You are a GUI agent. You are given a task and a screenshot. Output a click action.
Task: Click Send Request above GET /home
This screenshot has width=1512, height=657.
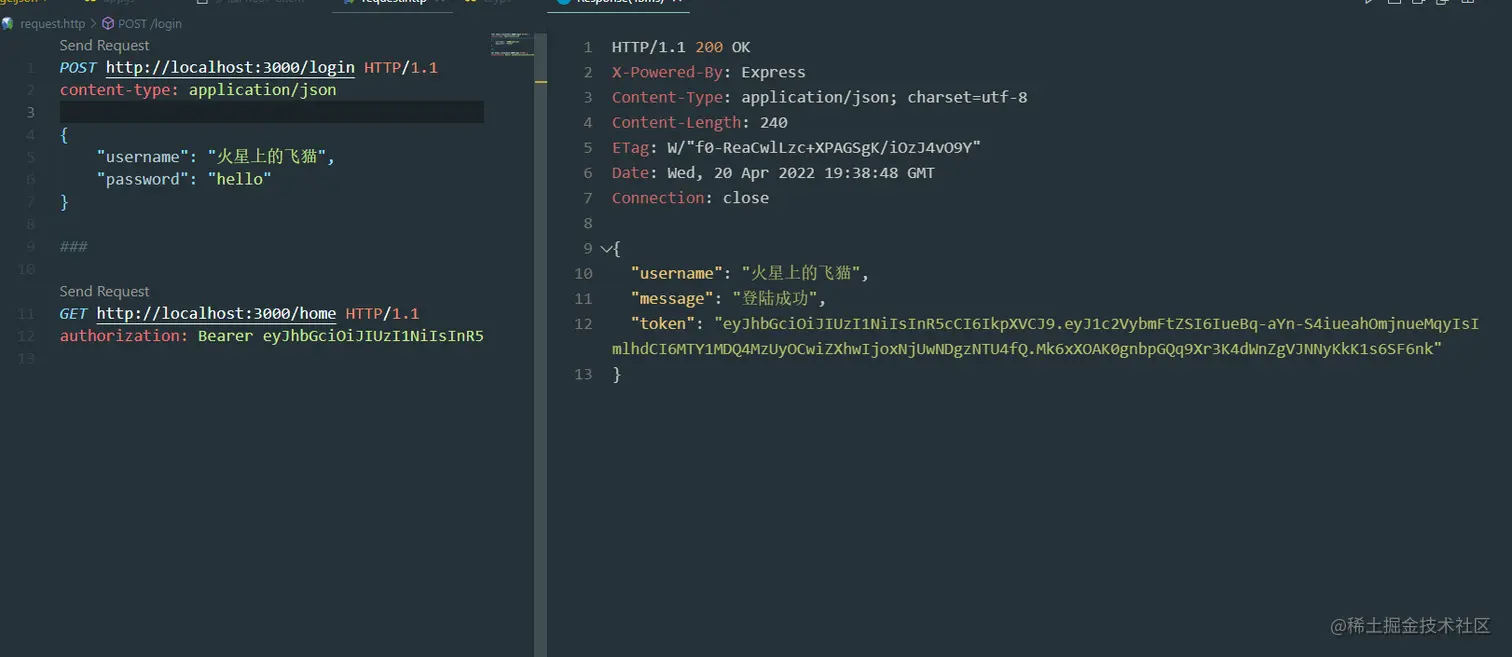coord(104,291)
